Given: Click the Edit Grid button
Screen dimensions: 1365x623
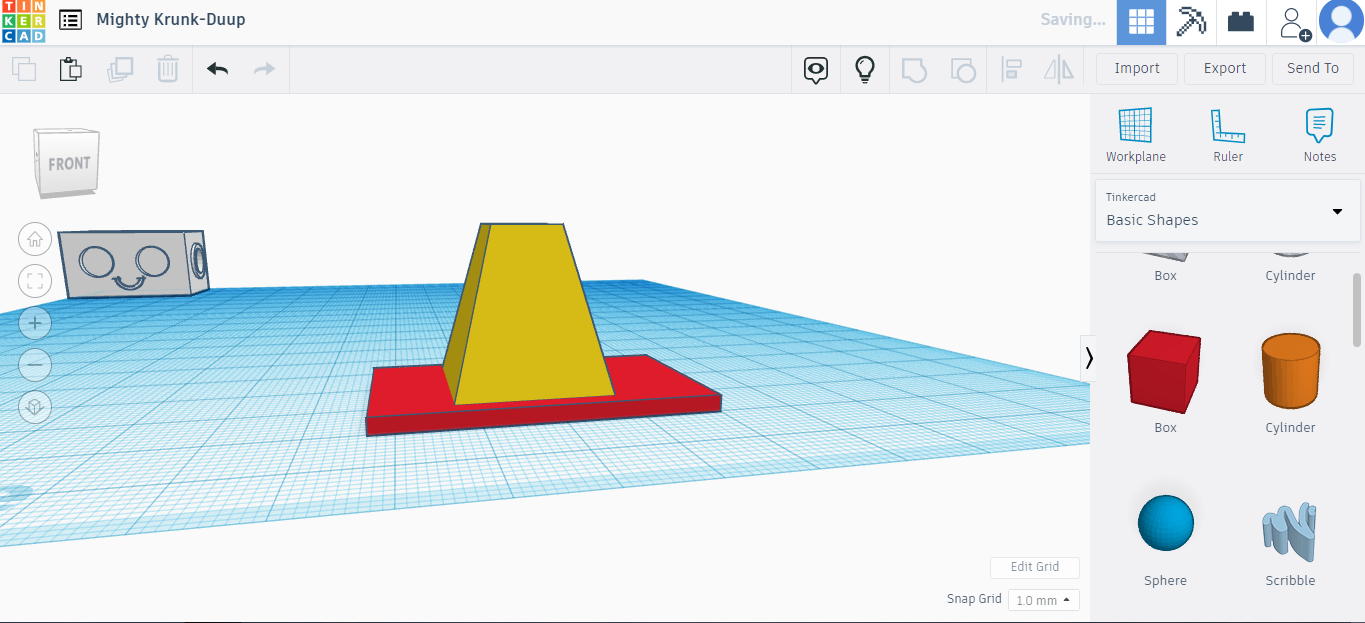Looking at the screenshot, I should 1035,567.
